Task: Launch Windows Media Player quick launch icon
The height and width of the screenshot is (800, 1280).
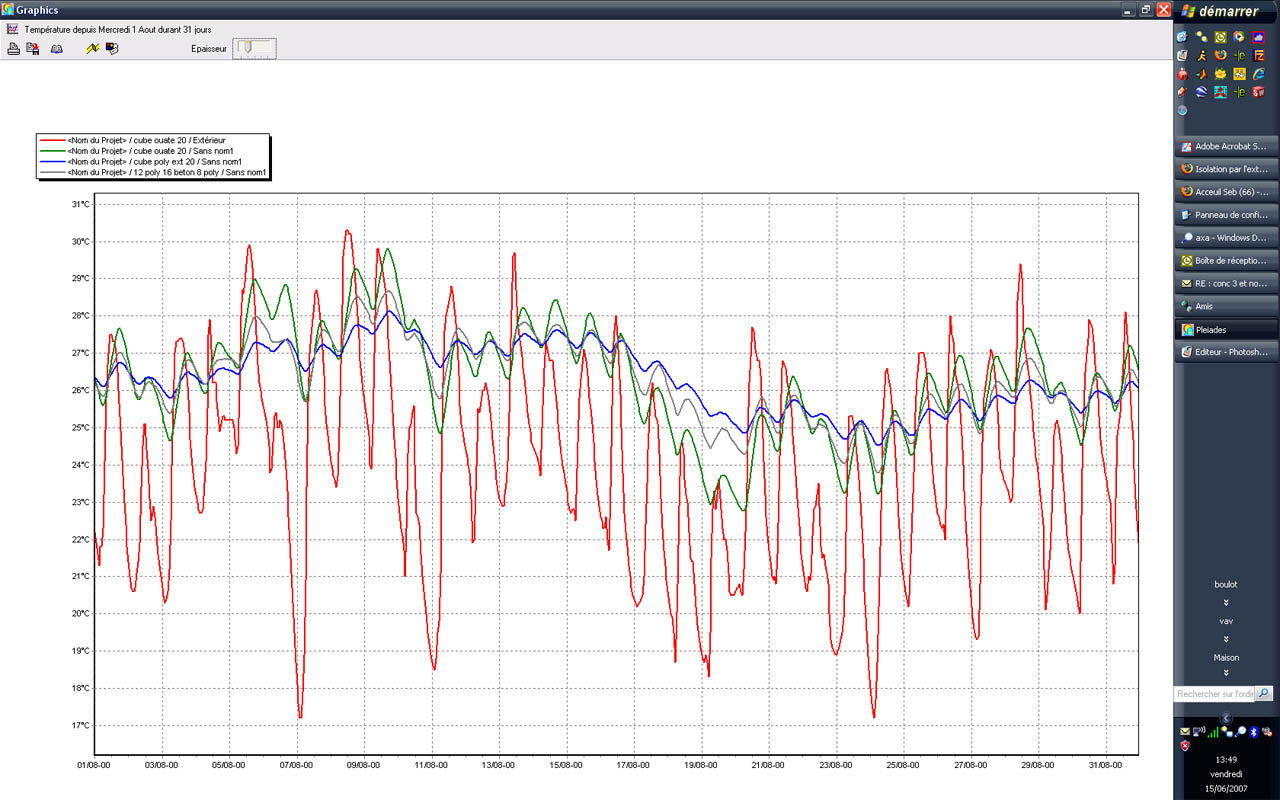Action: click(x=1239, y=37)
